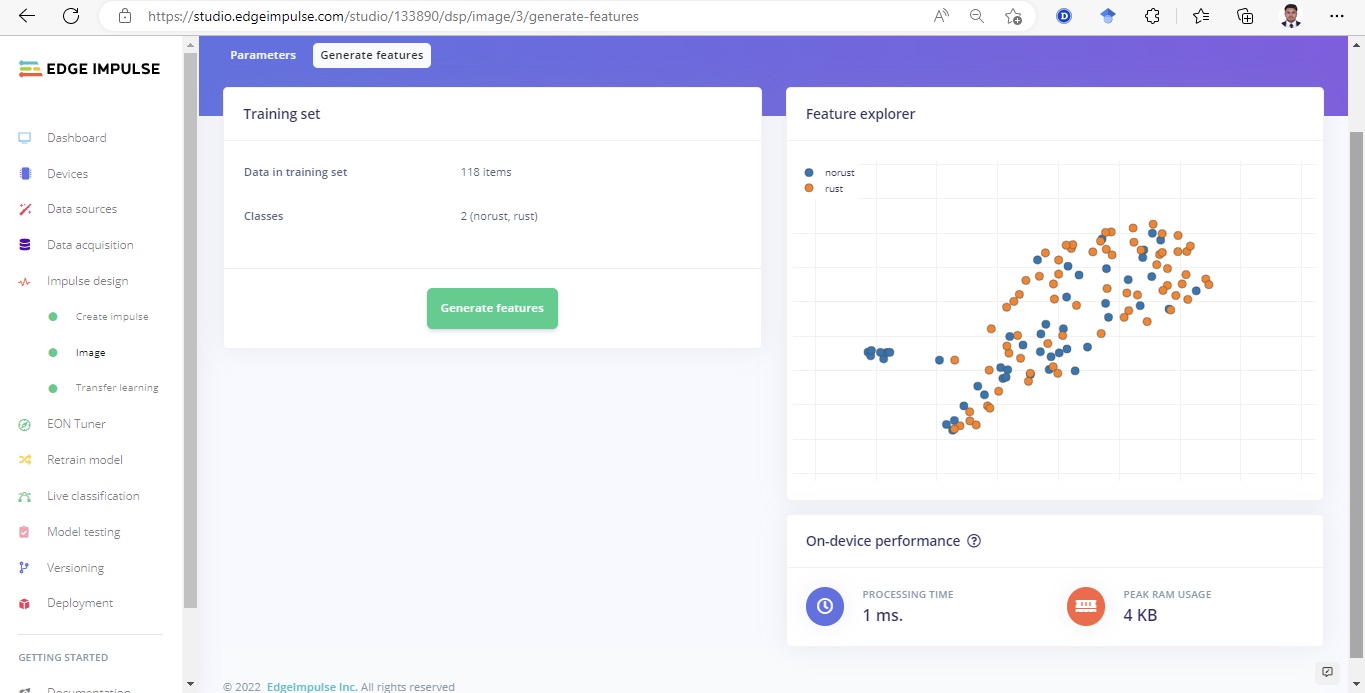Open Transfer learning in the sidebar
This screenshot has width=1365, height=693.
[117, 388]
